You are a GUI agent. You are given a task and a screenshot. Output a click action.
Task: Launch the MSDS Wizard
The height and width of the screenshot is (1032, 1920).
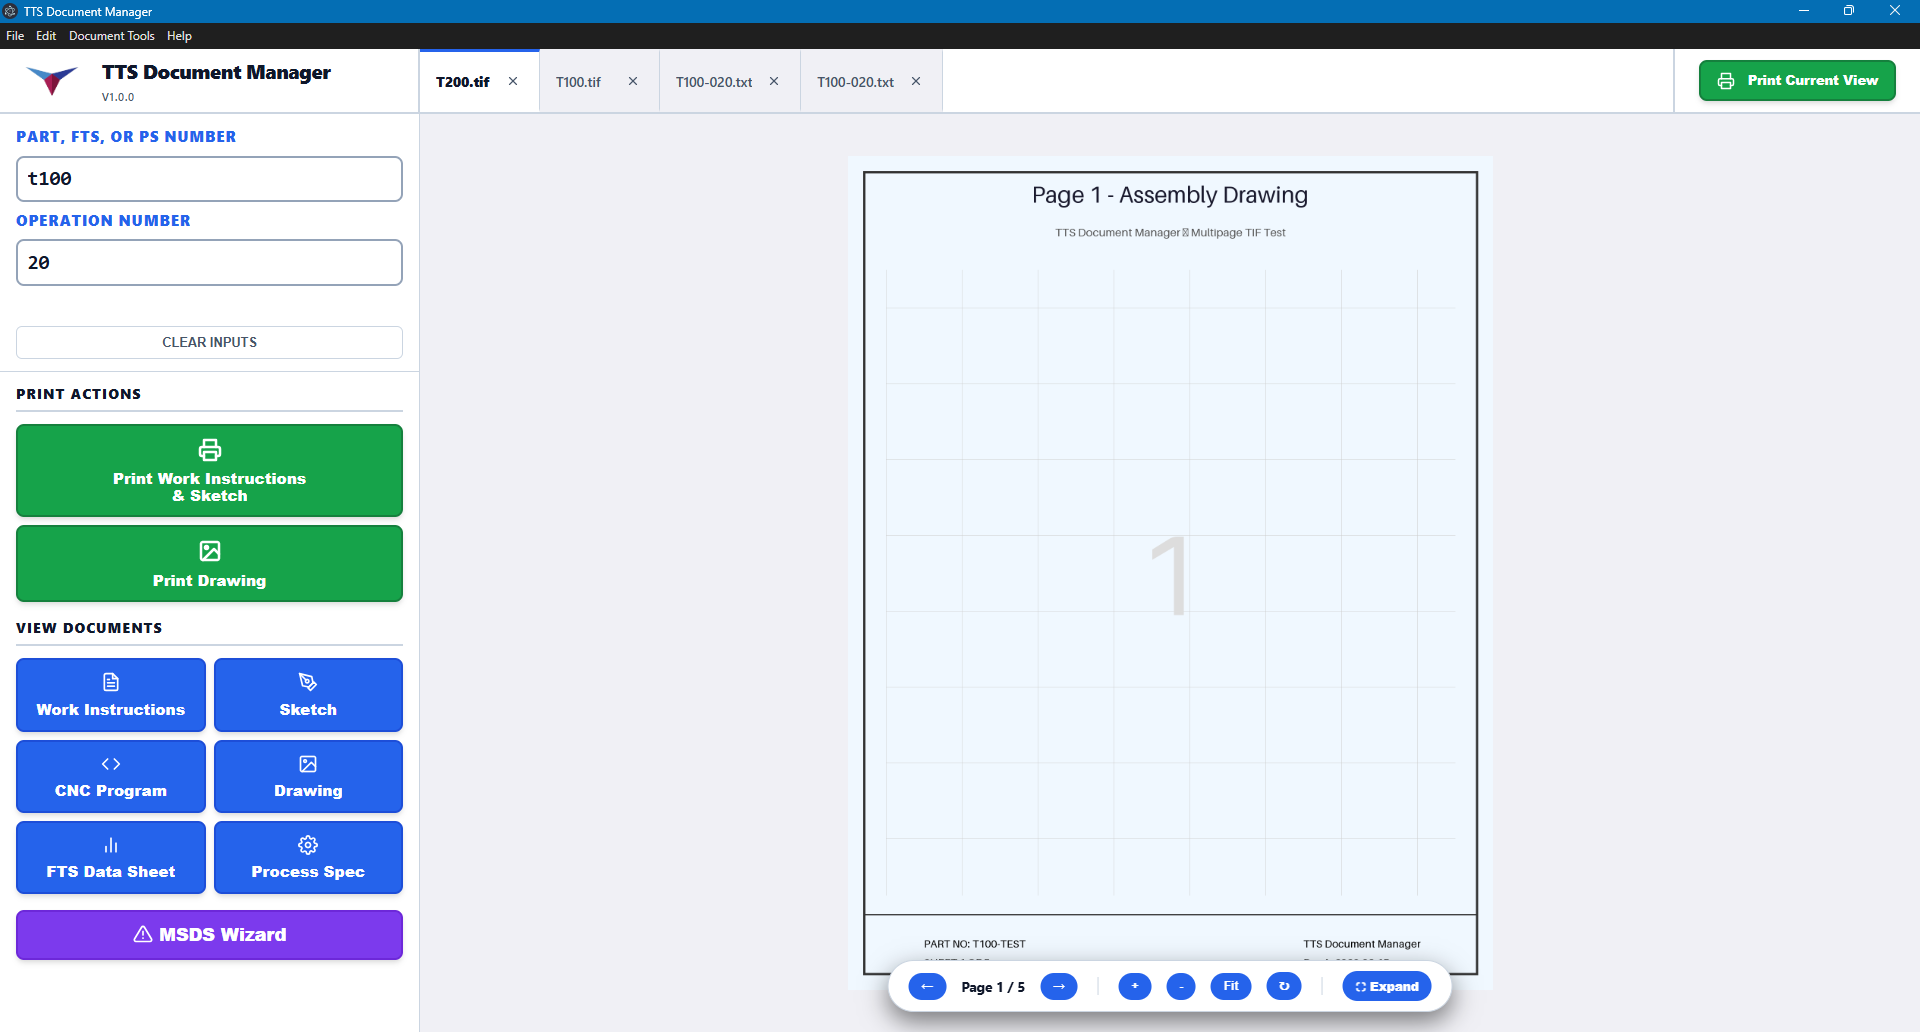(209, 935)
